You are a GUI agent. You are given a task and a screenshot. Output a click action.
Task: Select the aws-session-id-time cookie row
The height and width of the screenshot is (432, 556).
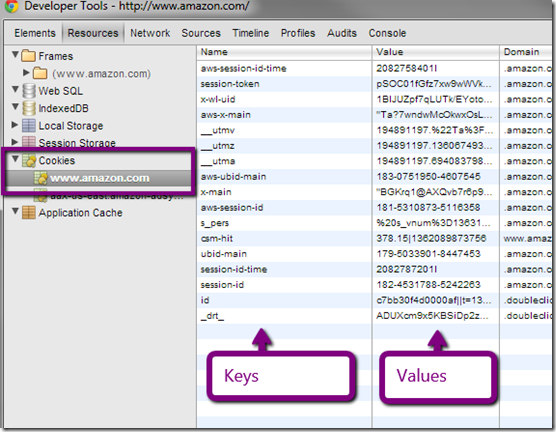374,68
